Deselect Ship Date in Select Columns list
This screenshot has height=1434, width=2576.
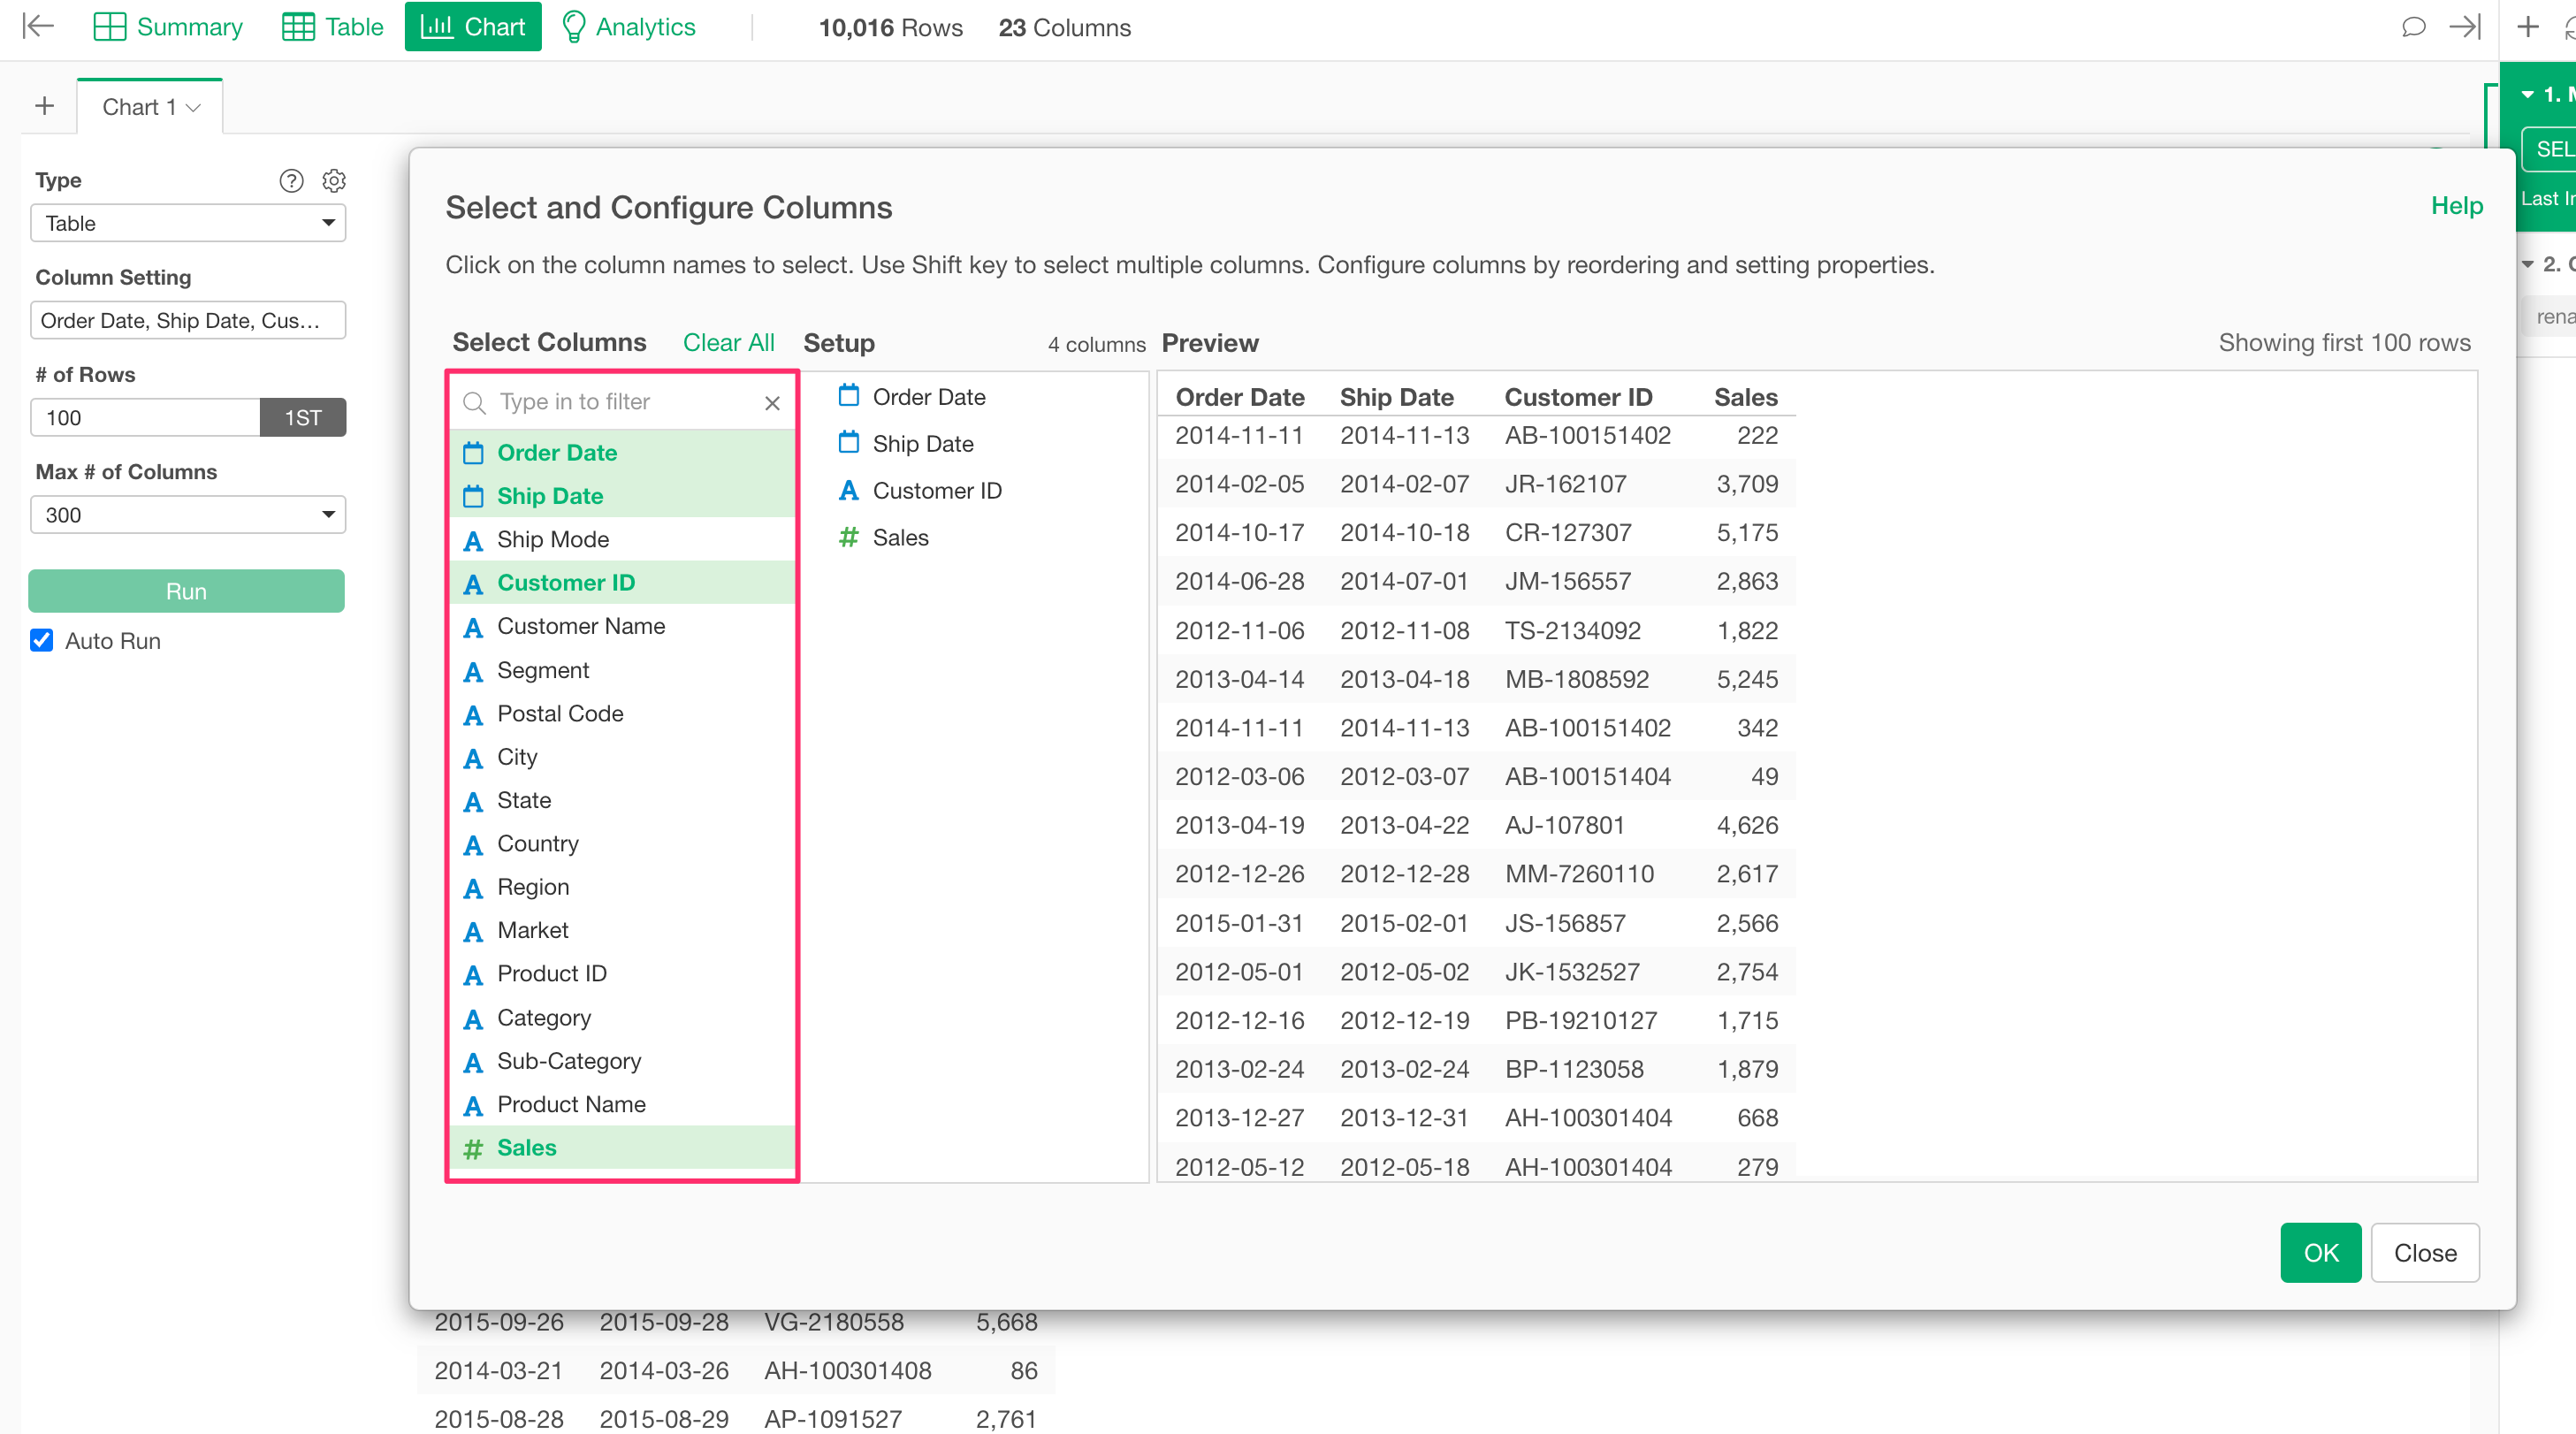click(622, 496)
